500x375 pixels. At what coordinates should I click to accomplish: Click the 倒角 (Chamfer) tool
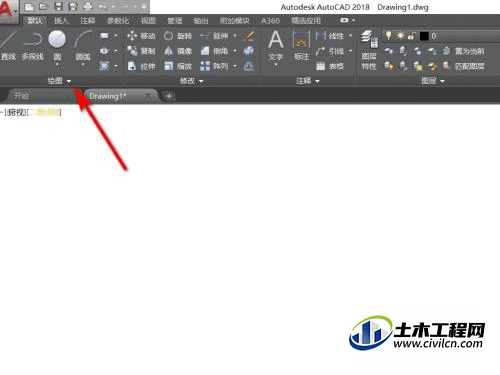(214, 51)
